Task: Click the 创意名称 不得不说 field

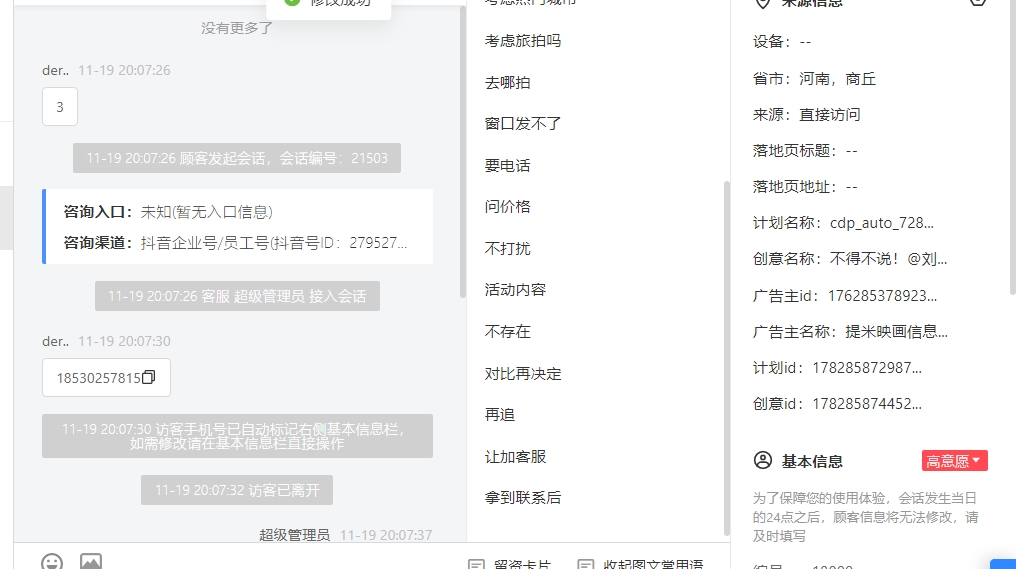Action: [850, 259]
